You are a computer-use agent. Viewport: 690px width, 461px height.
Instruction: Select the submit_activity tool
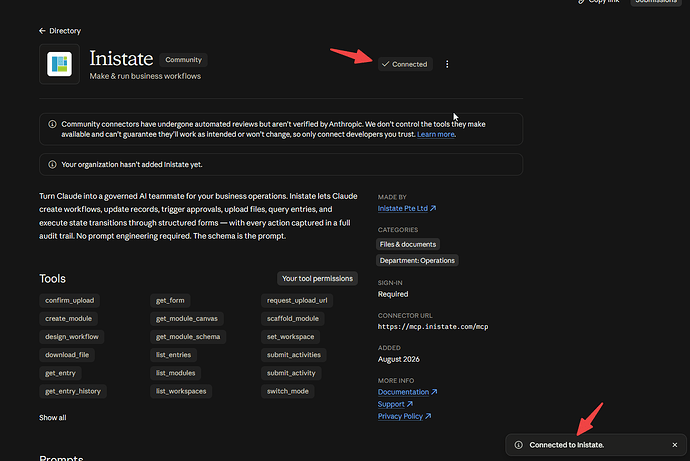tap(291, 373)
